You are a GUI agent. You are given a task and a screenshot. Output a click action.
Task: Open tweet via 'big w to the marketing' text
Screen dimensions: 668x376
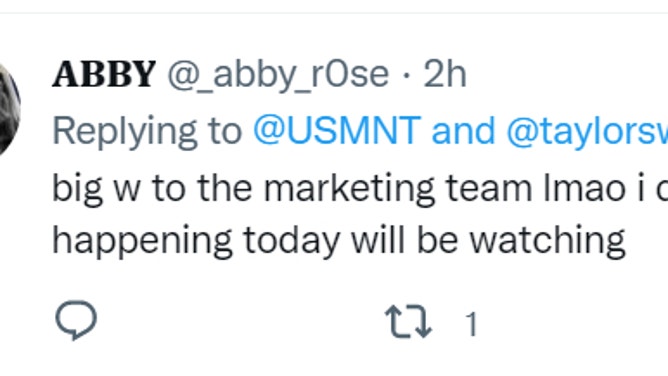(x=243, y=188)
